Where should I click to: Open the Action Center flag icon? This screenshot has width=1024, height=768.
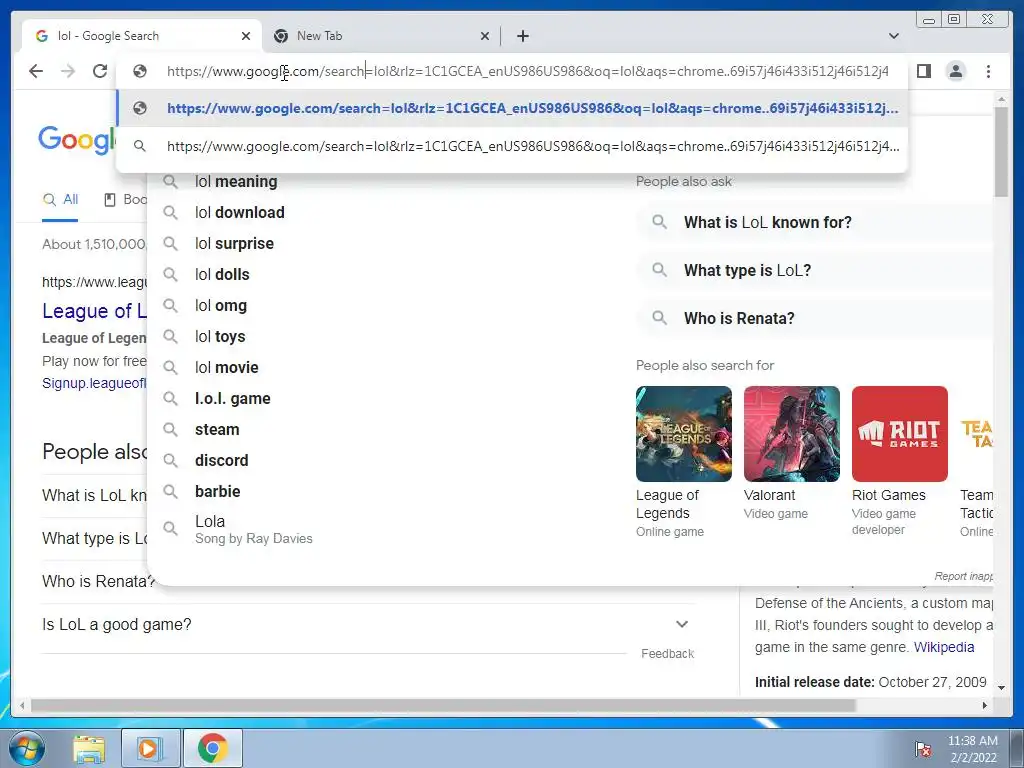click(923, 749)
